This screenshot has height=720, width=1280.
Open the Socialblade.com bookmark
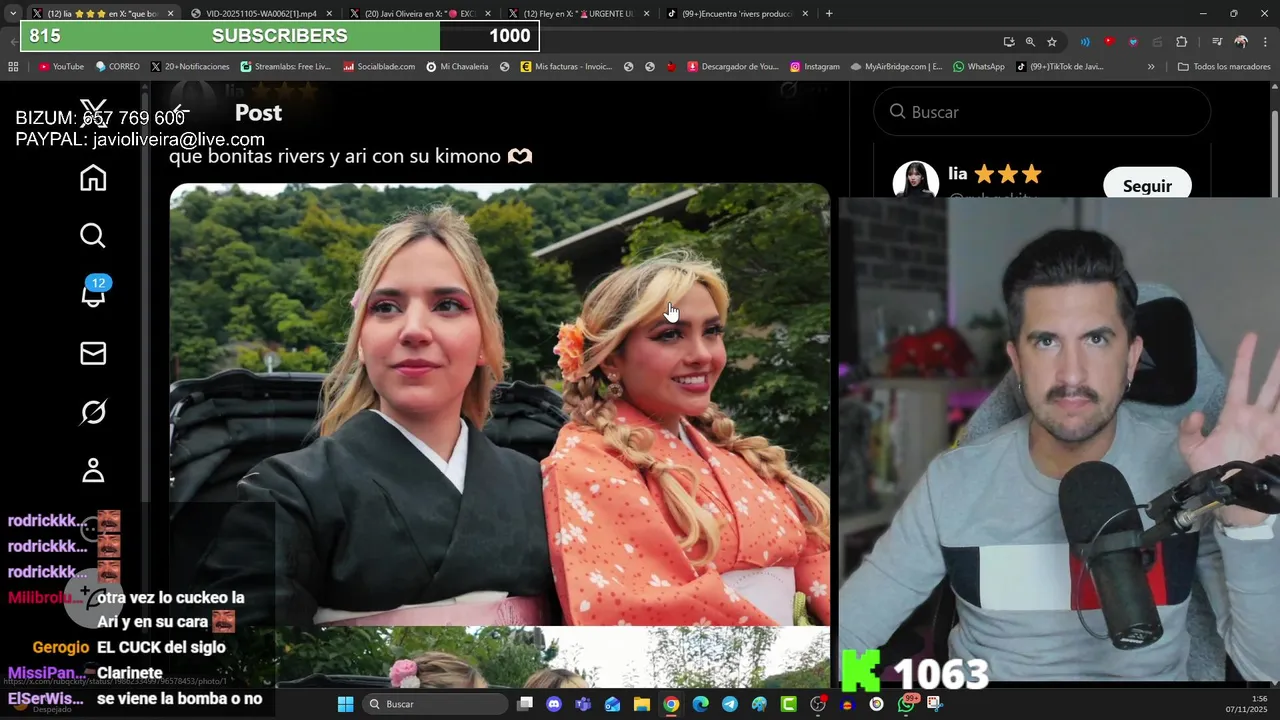tap(379, 67)
